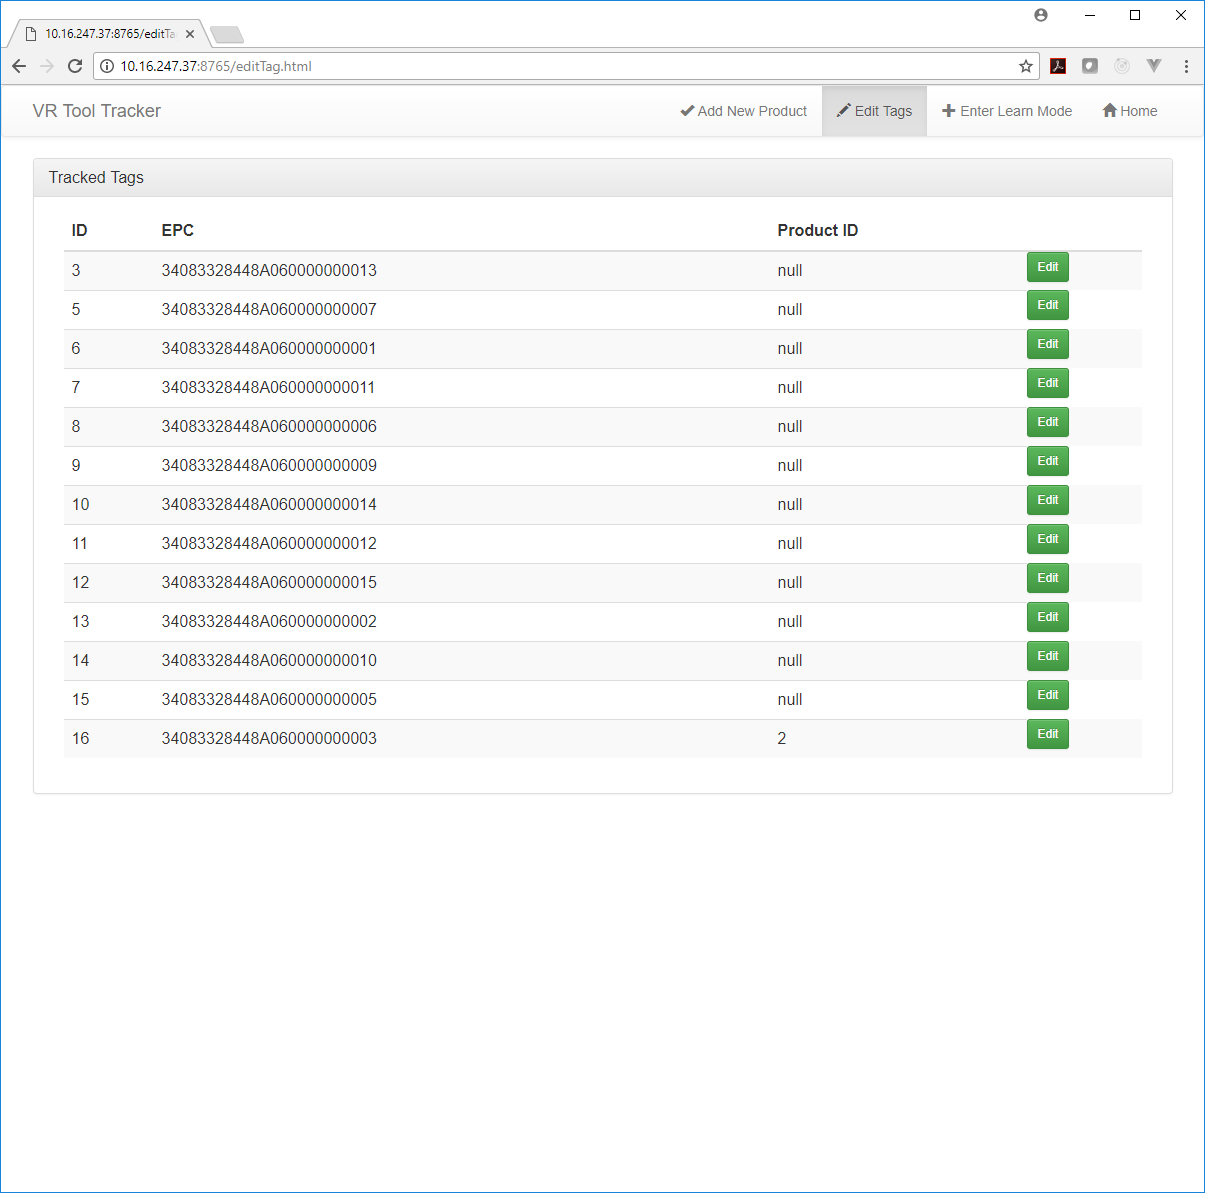Click the browser back arrow
Screen dimensions: 1205x1193
(x=19, y=66)
